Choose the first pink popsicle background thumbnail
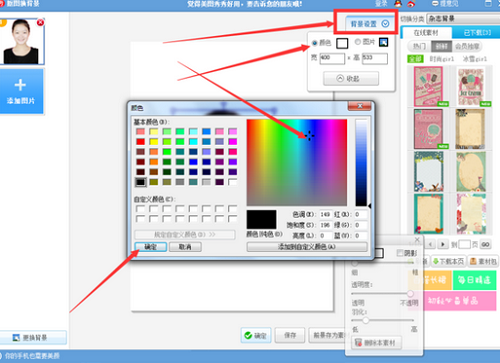The height and width of the screenshot is (363, 500). [x=429, y=86]
